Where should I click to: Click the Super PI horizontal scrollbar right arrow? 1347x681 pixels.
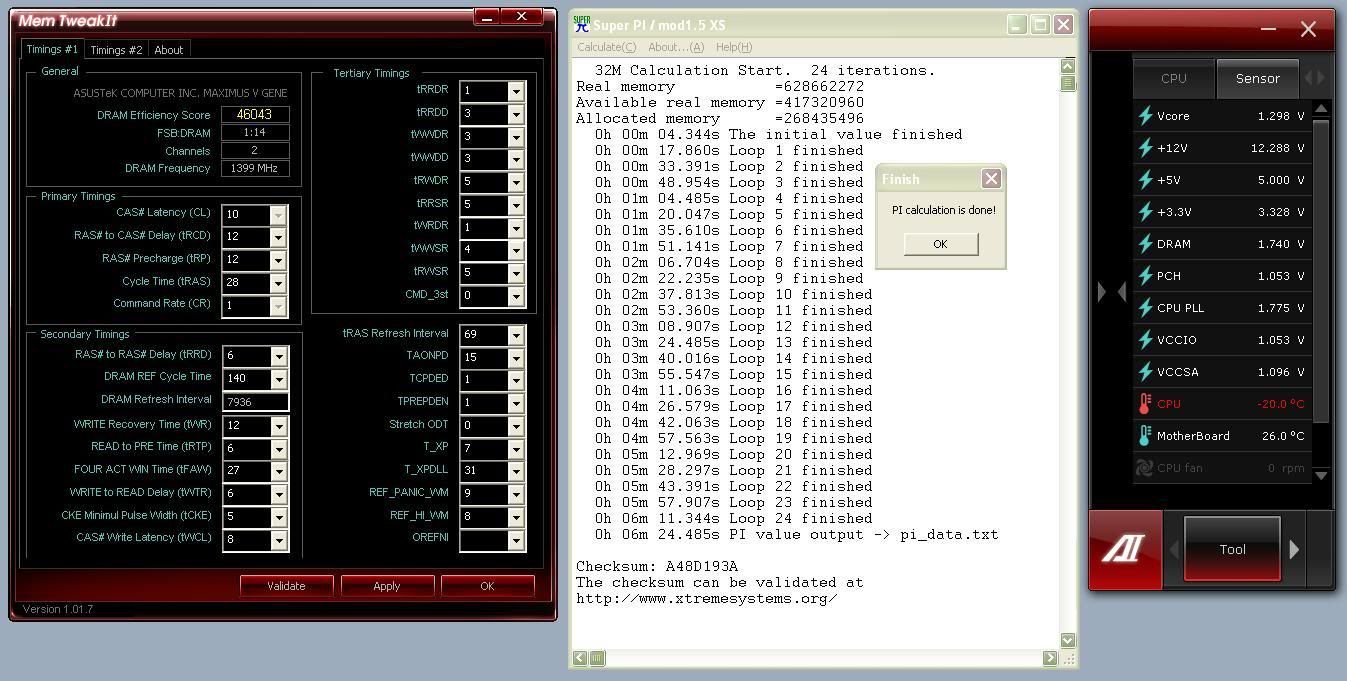click(1050, 658)
